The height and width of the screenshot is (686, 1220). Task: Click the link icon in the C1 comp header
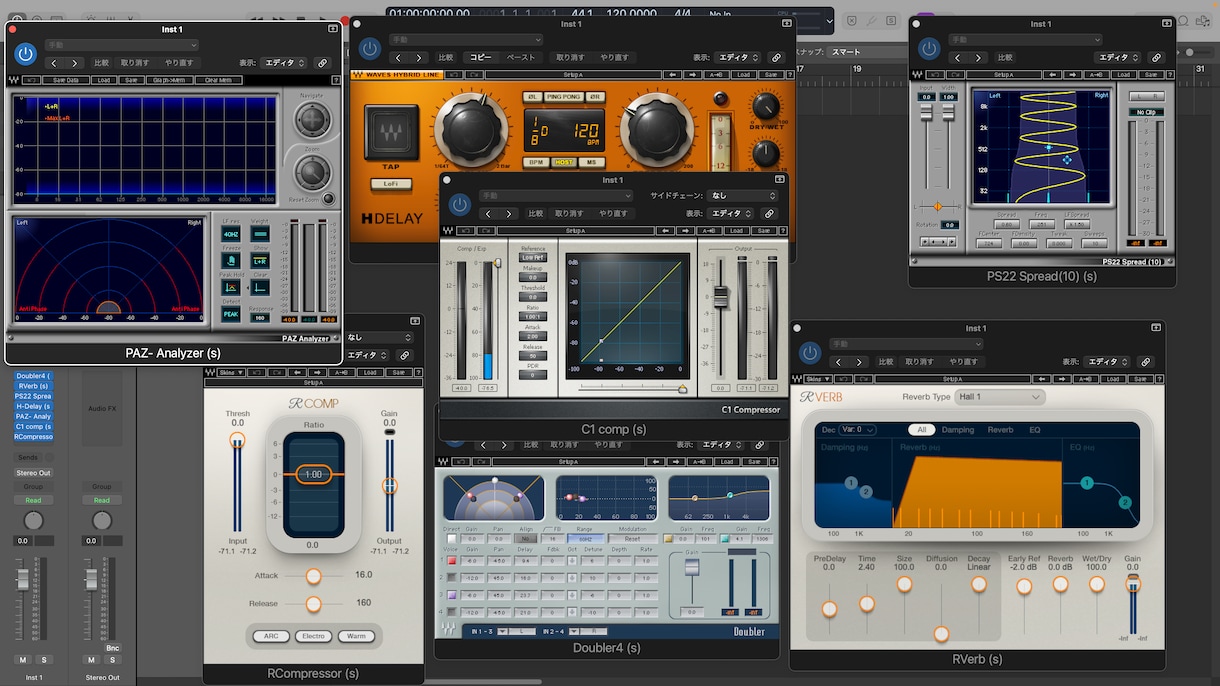[769, 213]
